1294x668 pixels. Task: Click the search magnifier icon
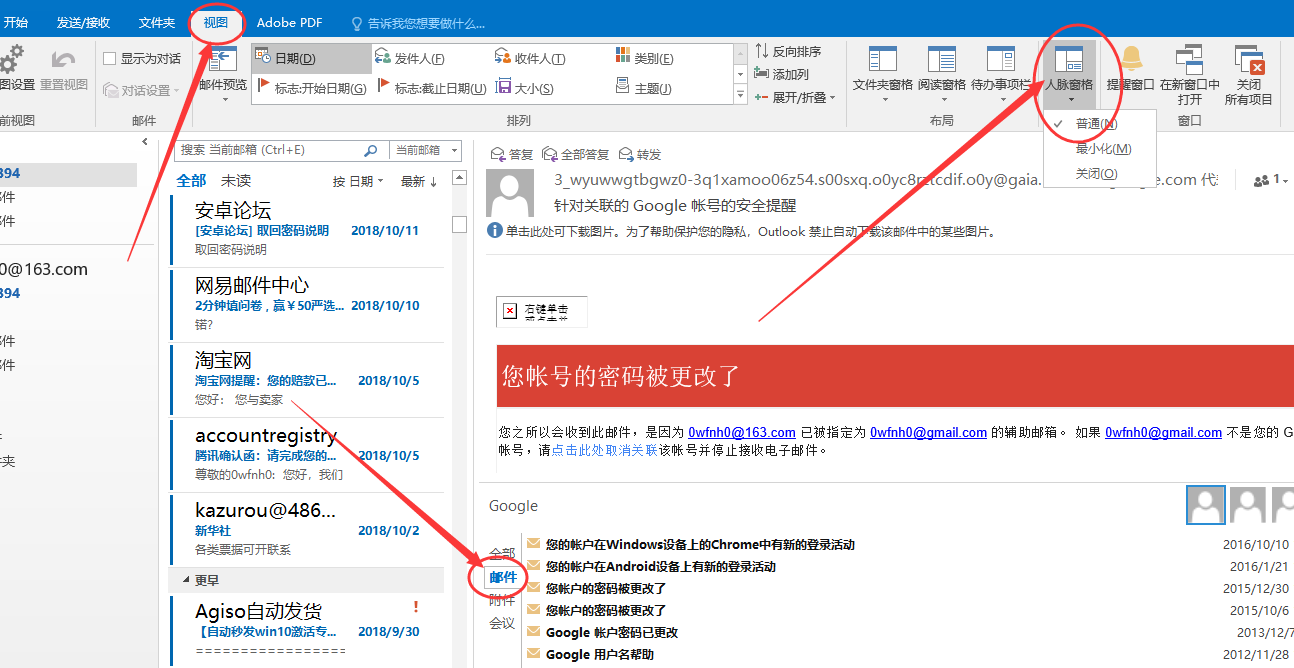click(x=370, y=150)
